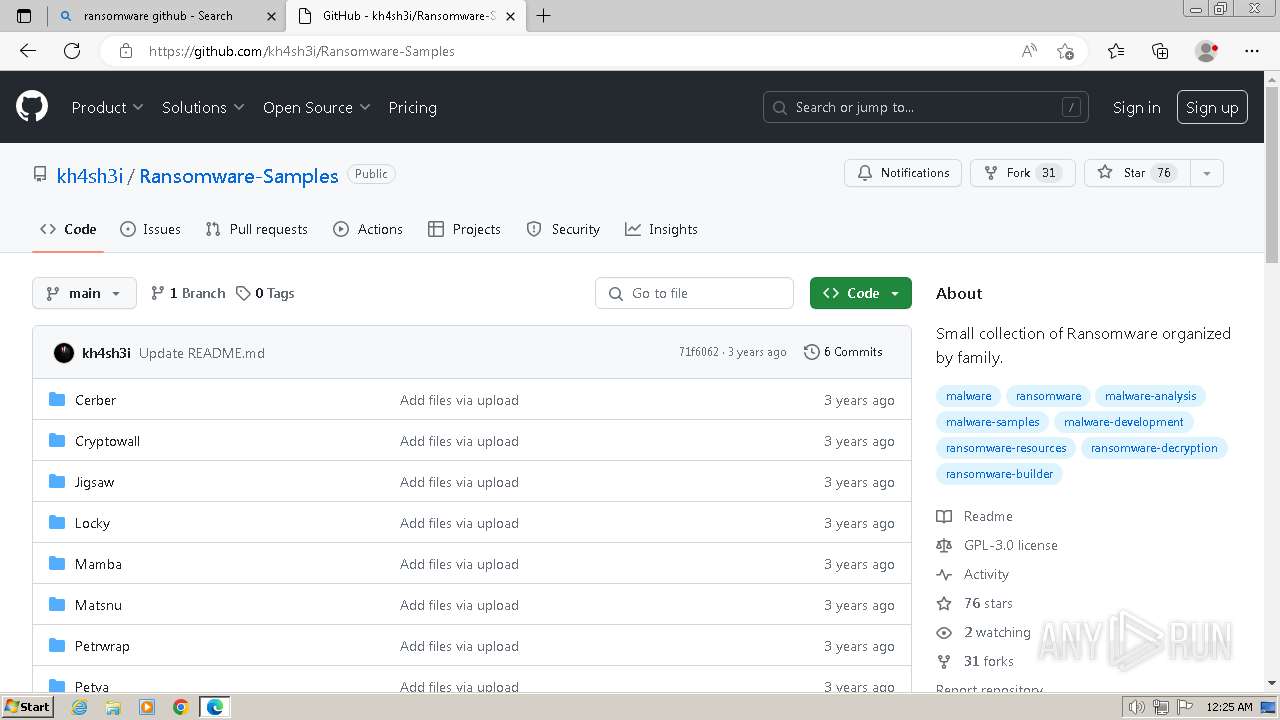Viewport: 1280px width, 720px height.
Task: Open the Petrwrap folder
Action: pos(102,646)
